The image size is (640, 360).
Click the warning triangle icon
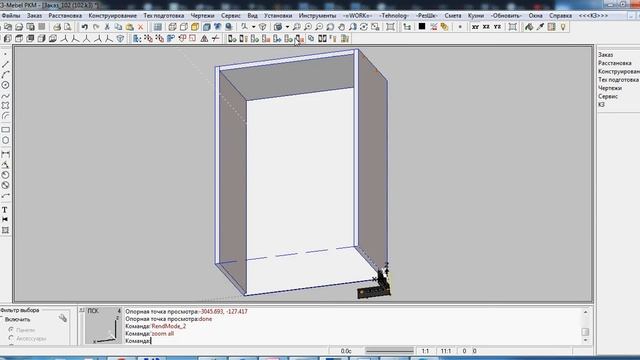pos(204,39)
